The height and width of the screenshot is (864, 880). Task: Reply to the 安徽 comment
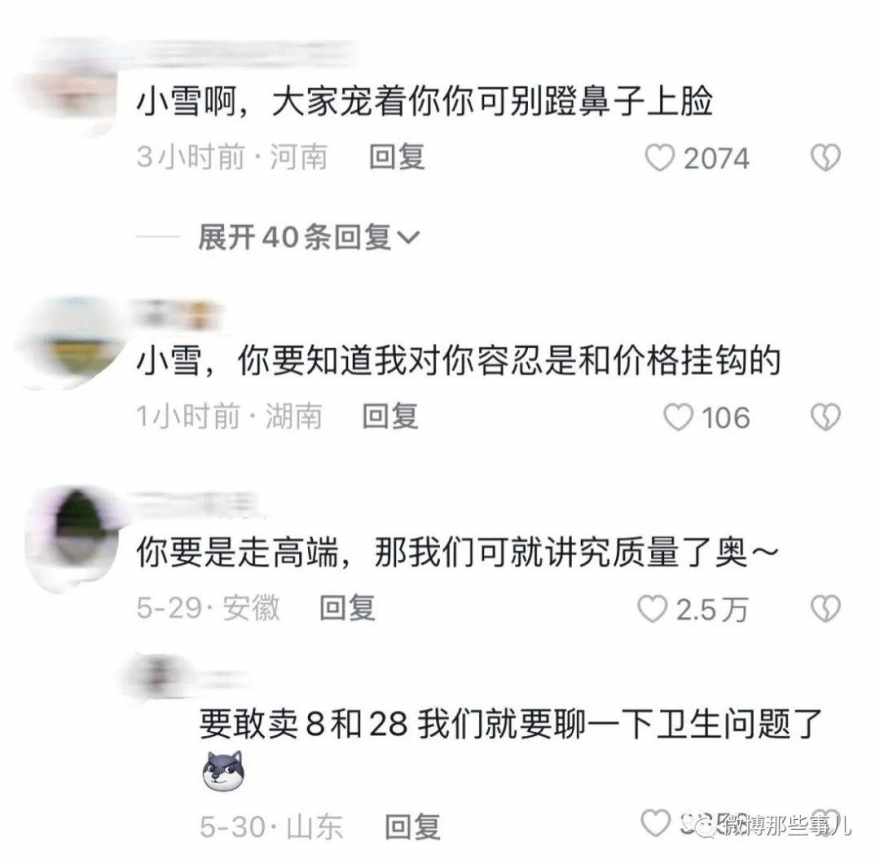(347, 608)
